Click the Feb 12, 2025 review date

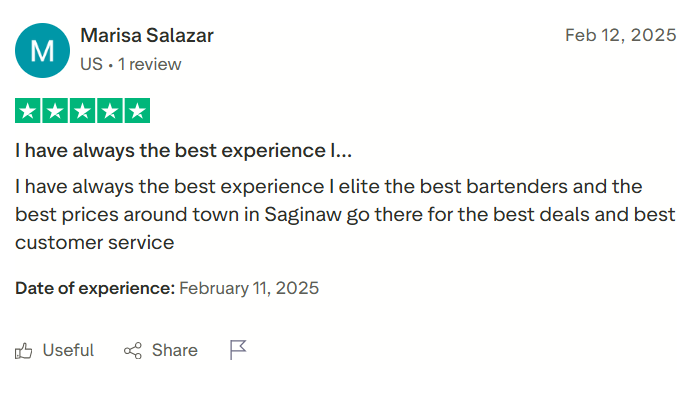pyautogui.click(x=620, y=35)
